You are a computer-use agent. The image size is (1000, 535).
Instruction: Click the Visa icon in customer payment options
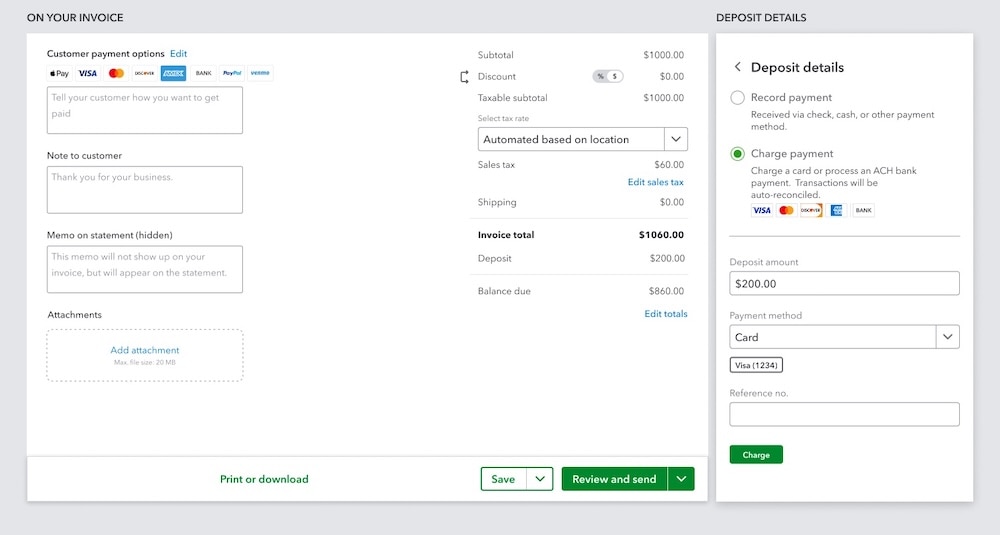(87, 73)
